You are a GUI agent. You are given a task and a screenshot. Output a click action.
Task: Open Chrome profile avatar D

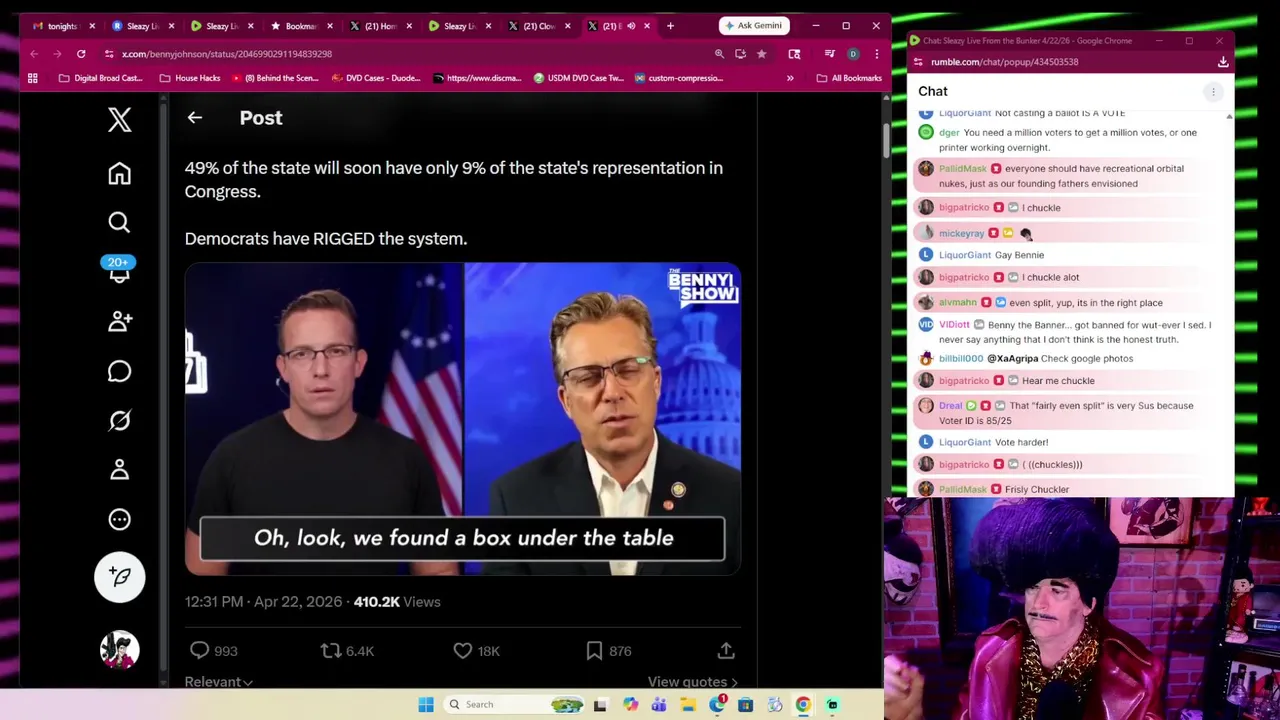[853, 54]
